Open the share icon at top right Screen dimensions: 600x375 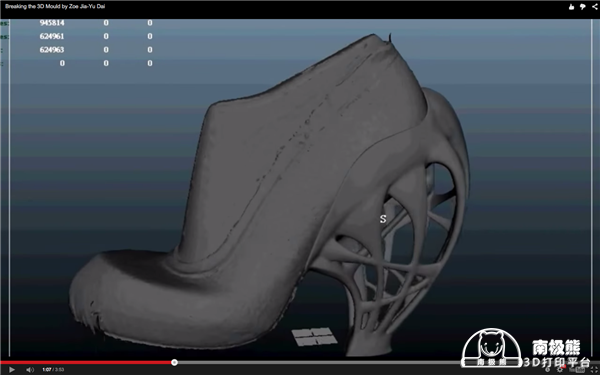pyautogui.click(x=594, y=7)
